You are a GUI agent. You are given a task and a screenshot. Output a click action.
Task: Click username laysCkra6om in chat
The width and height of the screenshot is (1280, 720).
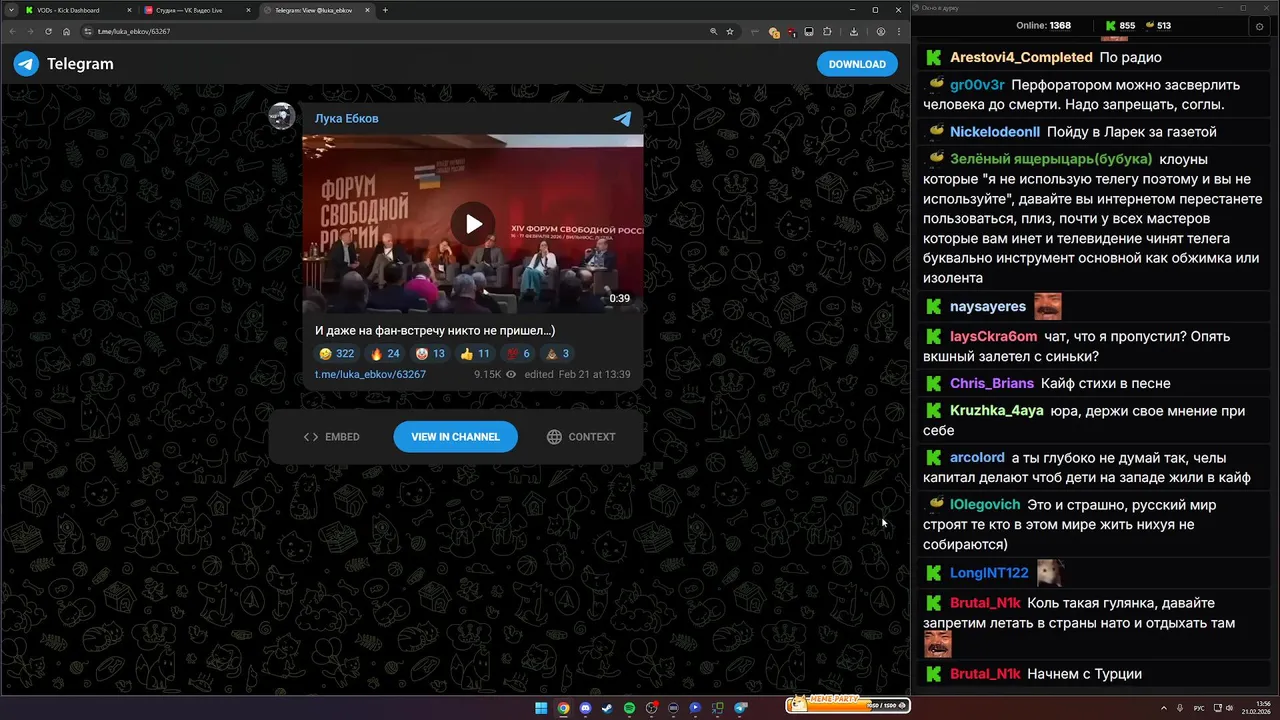click(994, 336)
